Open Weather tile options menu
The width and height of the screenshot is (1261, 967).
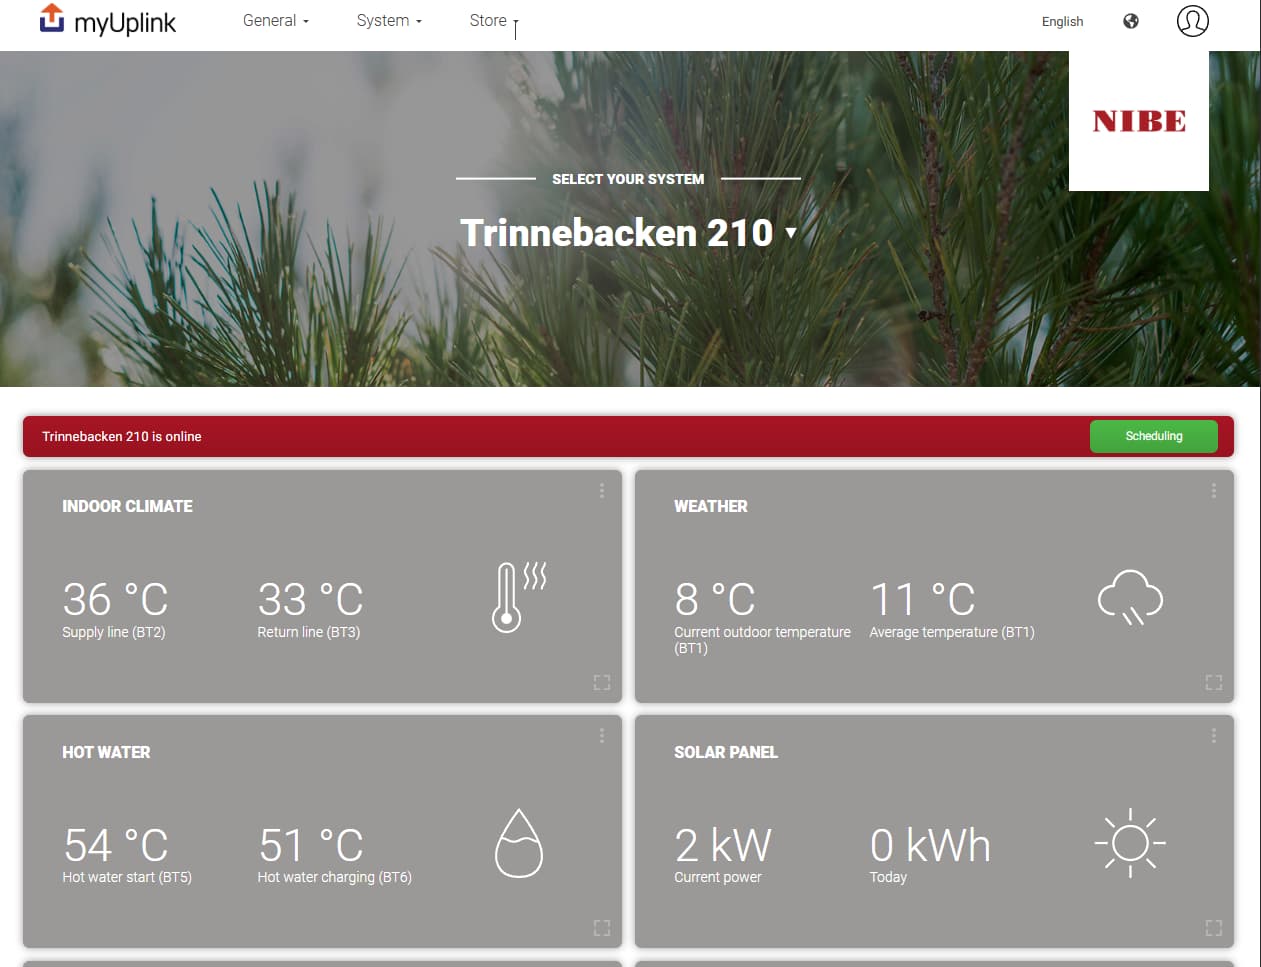[x=1214, y=491]
